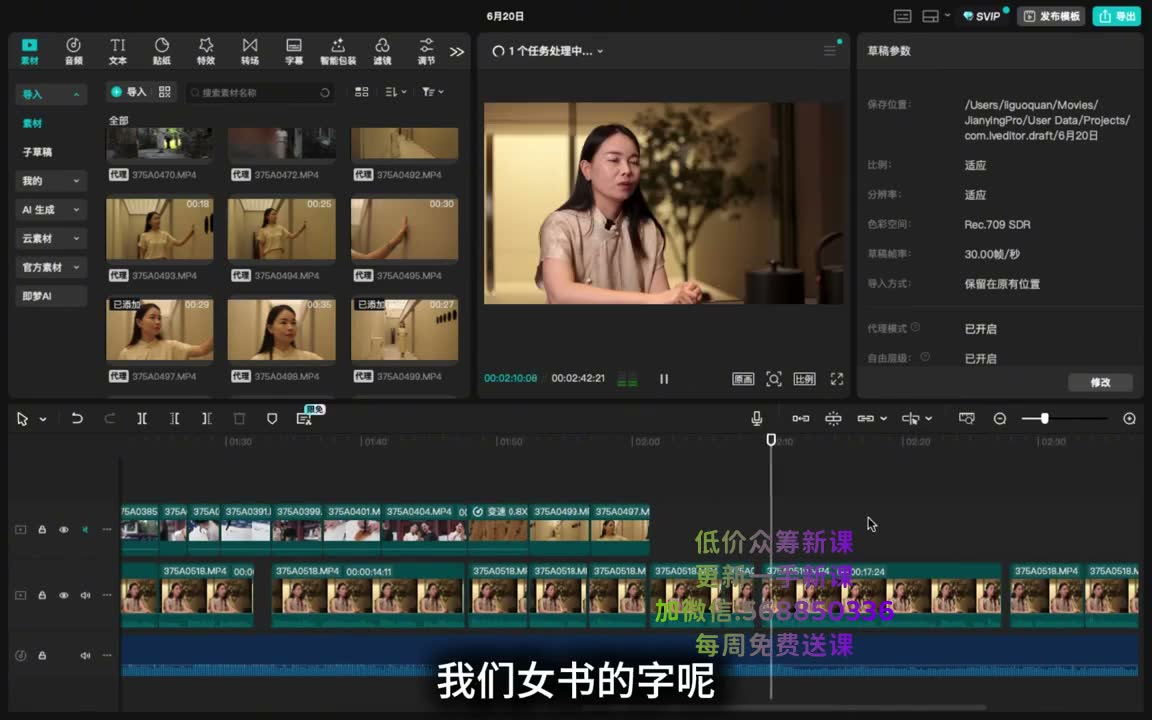The height and width of the screenshot is (720, 1152).
Task: Open the sort-order dropdown in media bin
Action: tap(395, 92)
